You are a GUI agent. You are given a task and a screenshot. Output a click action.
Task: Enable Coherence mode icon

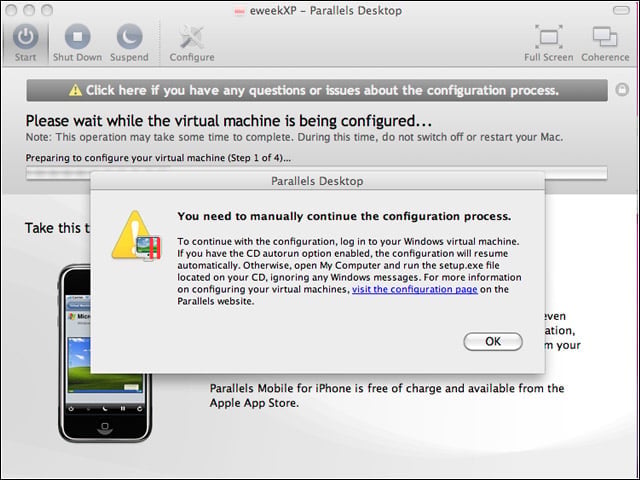[605, 37]
